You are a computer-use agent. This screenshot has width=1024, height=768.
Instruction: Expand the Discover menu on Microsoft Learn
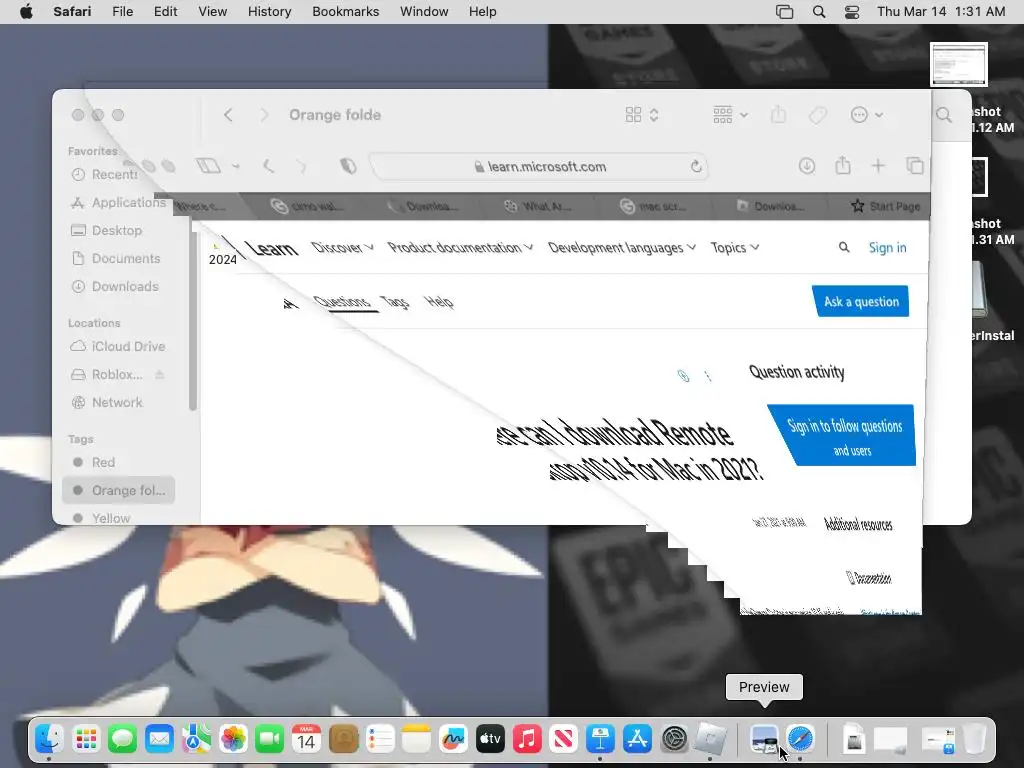pyautogui.click(x=342, y=248)
